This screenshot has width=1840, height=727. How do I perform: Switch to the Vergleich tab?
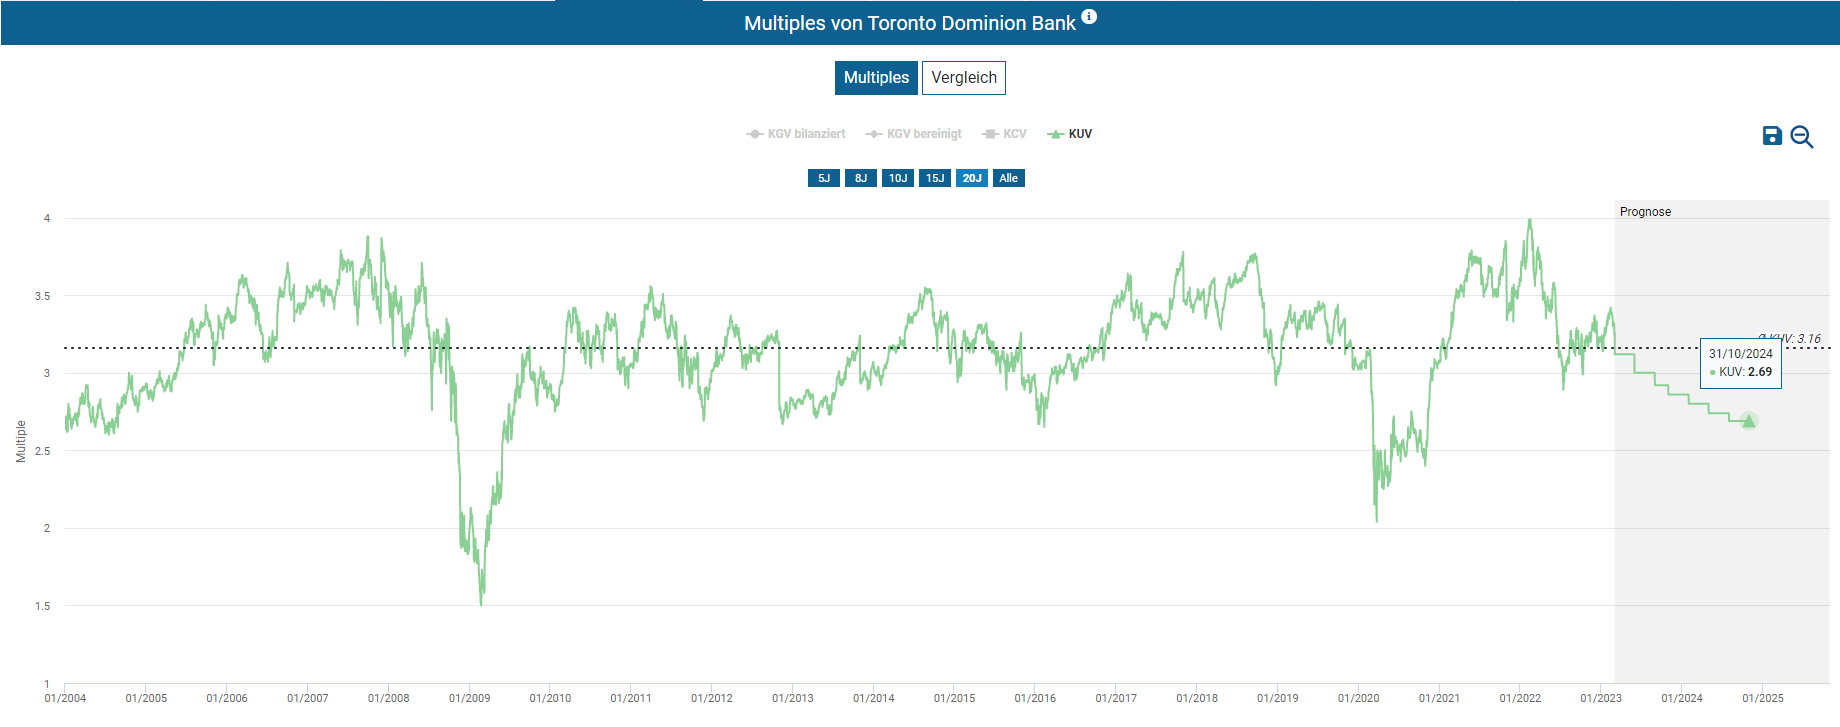click(x=963, y=78)
